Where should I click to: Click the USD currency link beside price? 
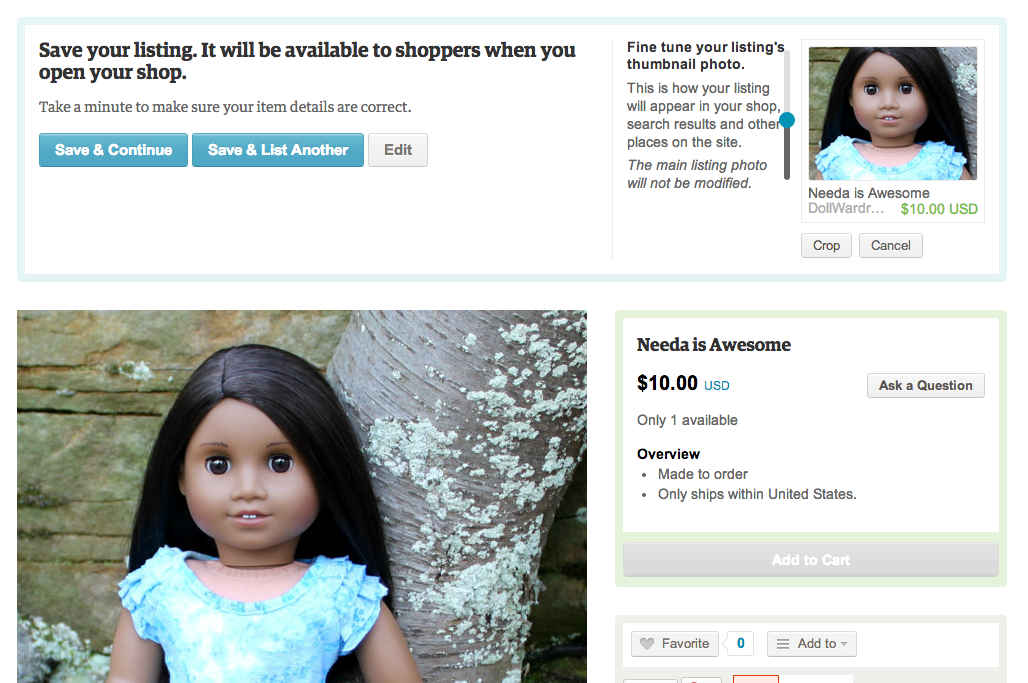[x=717, y=385]
